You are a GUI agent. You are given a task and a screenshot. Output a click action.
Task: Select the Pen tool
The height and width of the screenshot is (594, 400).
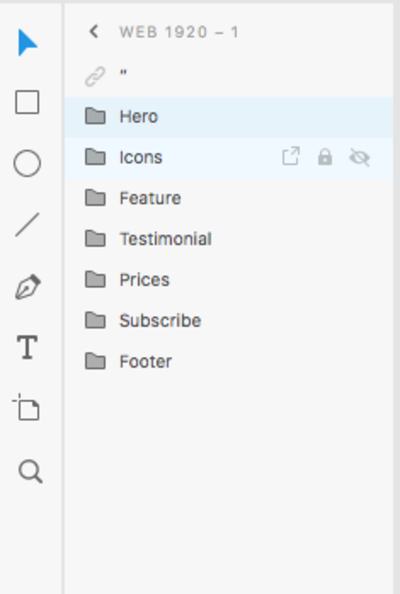28,287
